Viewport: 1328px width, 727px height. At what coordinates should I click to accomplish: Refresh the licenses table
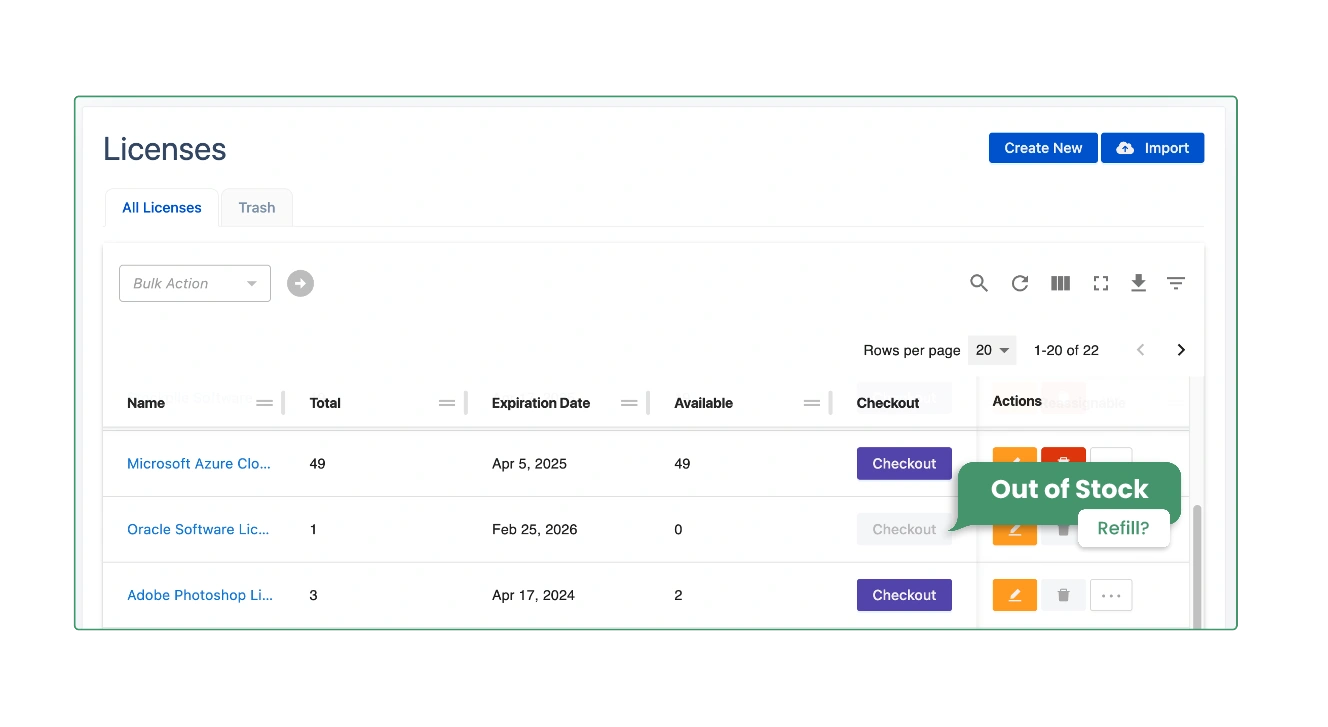[x=1020, y=284]
